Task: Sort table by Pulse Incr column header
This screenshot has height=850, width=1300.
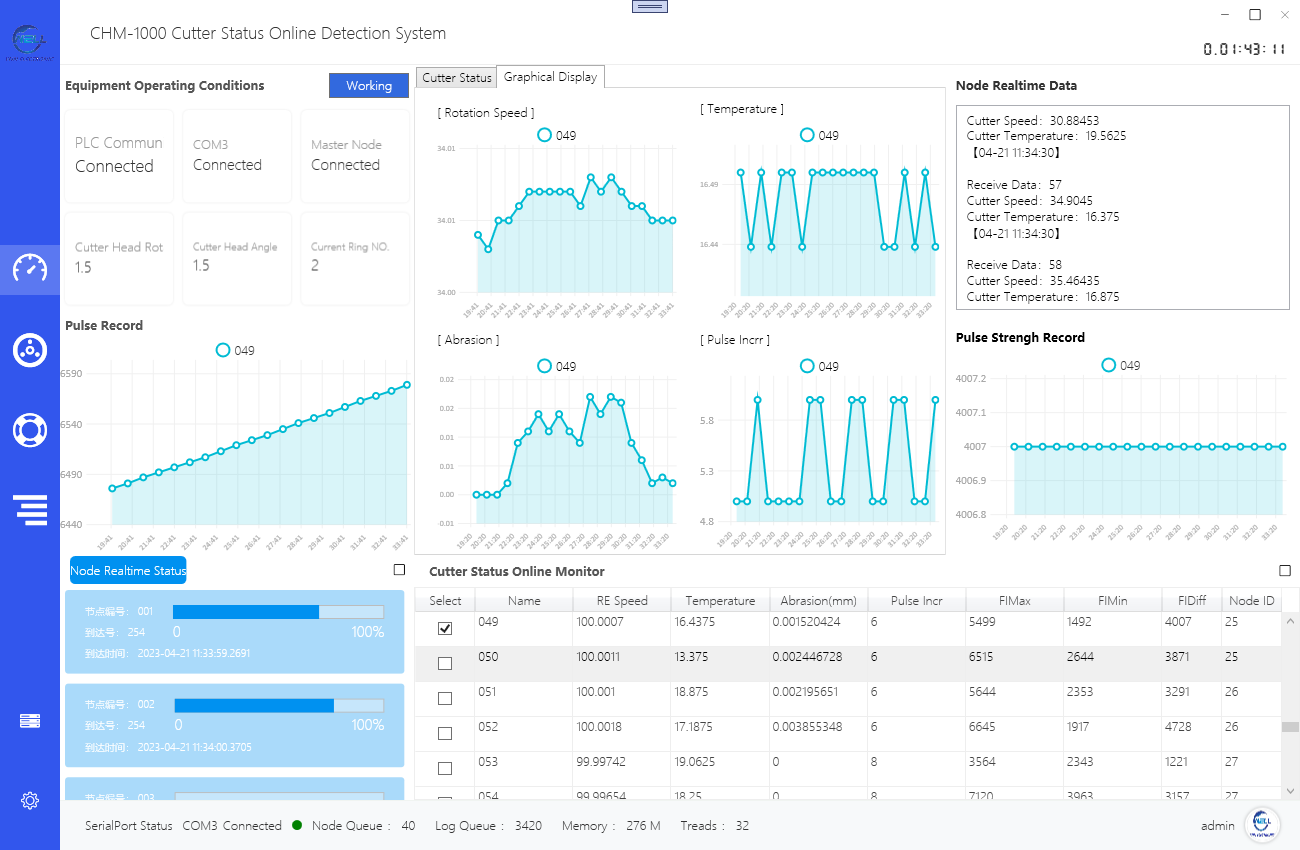Action: coord(916,601)
